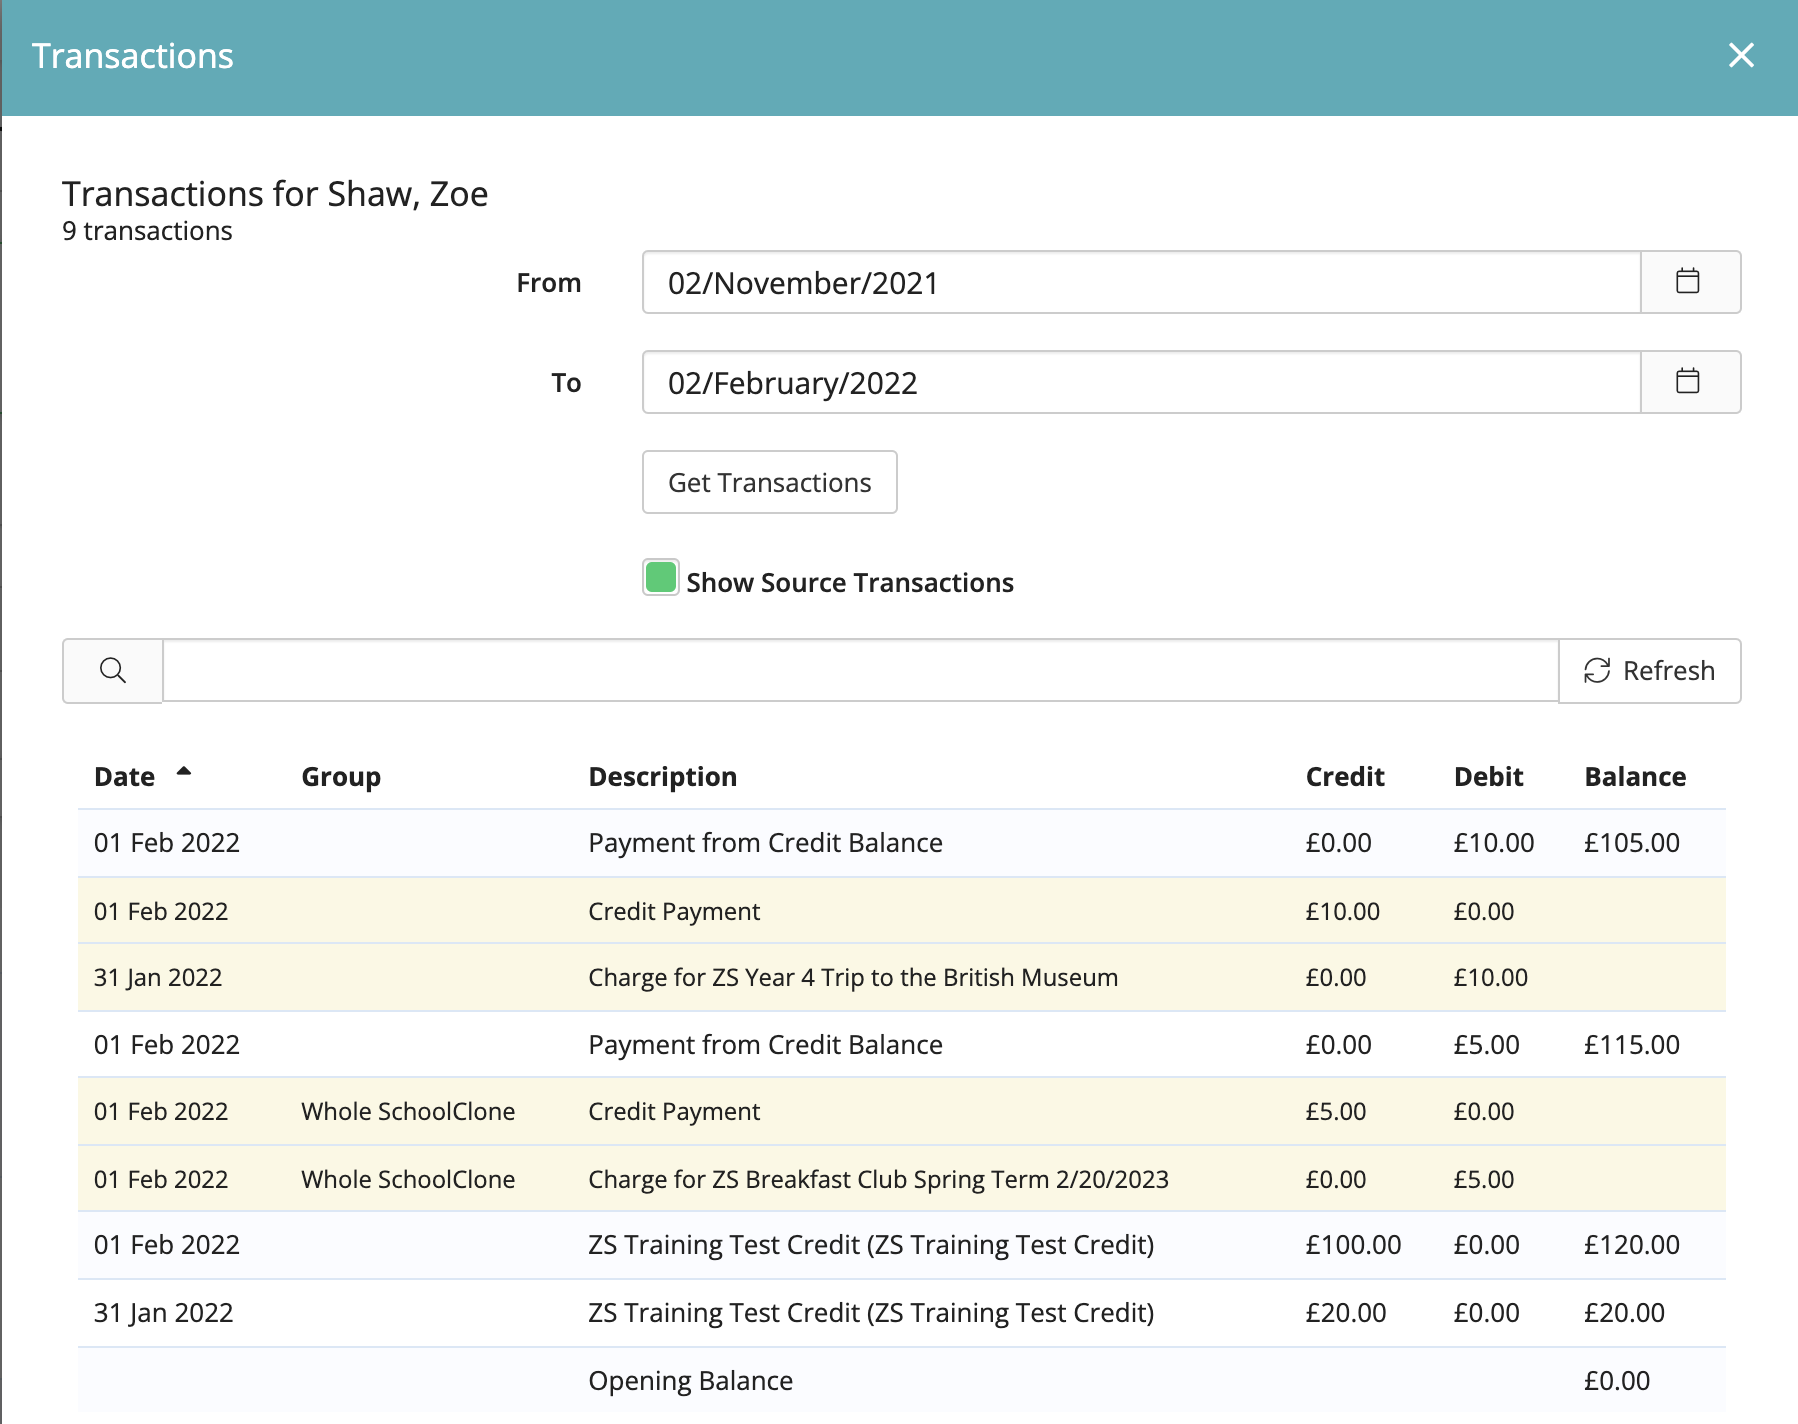Viewport: 1798px width, 1424px height.
Task: Select the British Museum trip charge row
Action: pyautogui.click(x=902, y=977)
